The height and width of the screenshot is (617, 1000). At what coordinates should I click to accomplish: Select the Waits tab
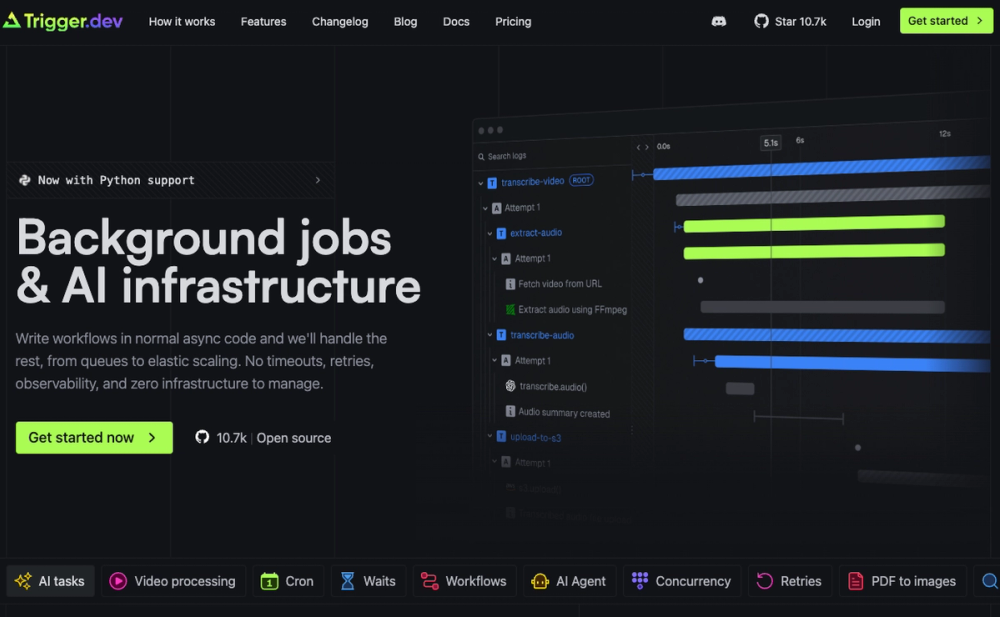369,581
